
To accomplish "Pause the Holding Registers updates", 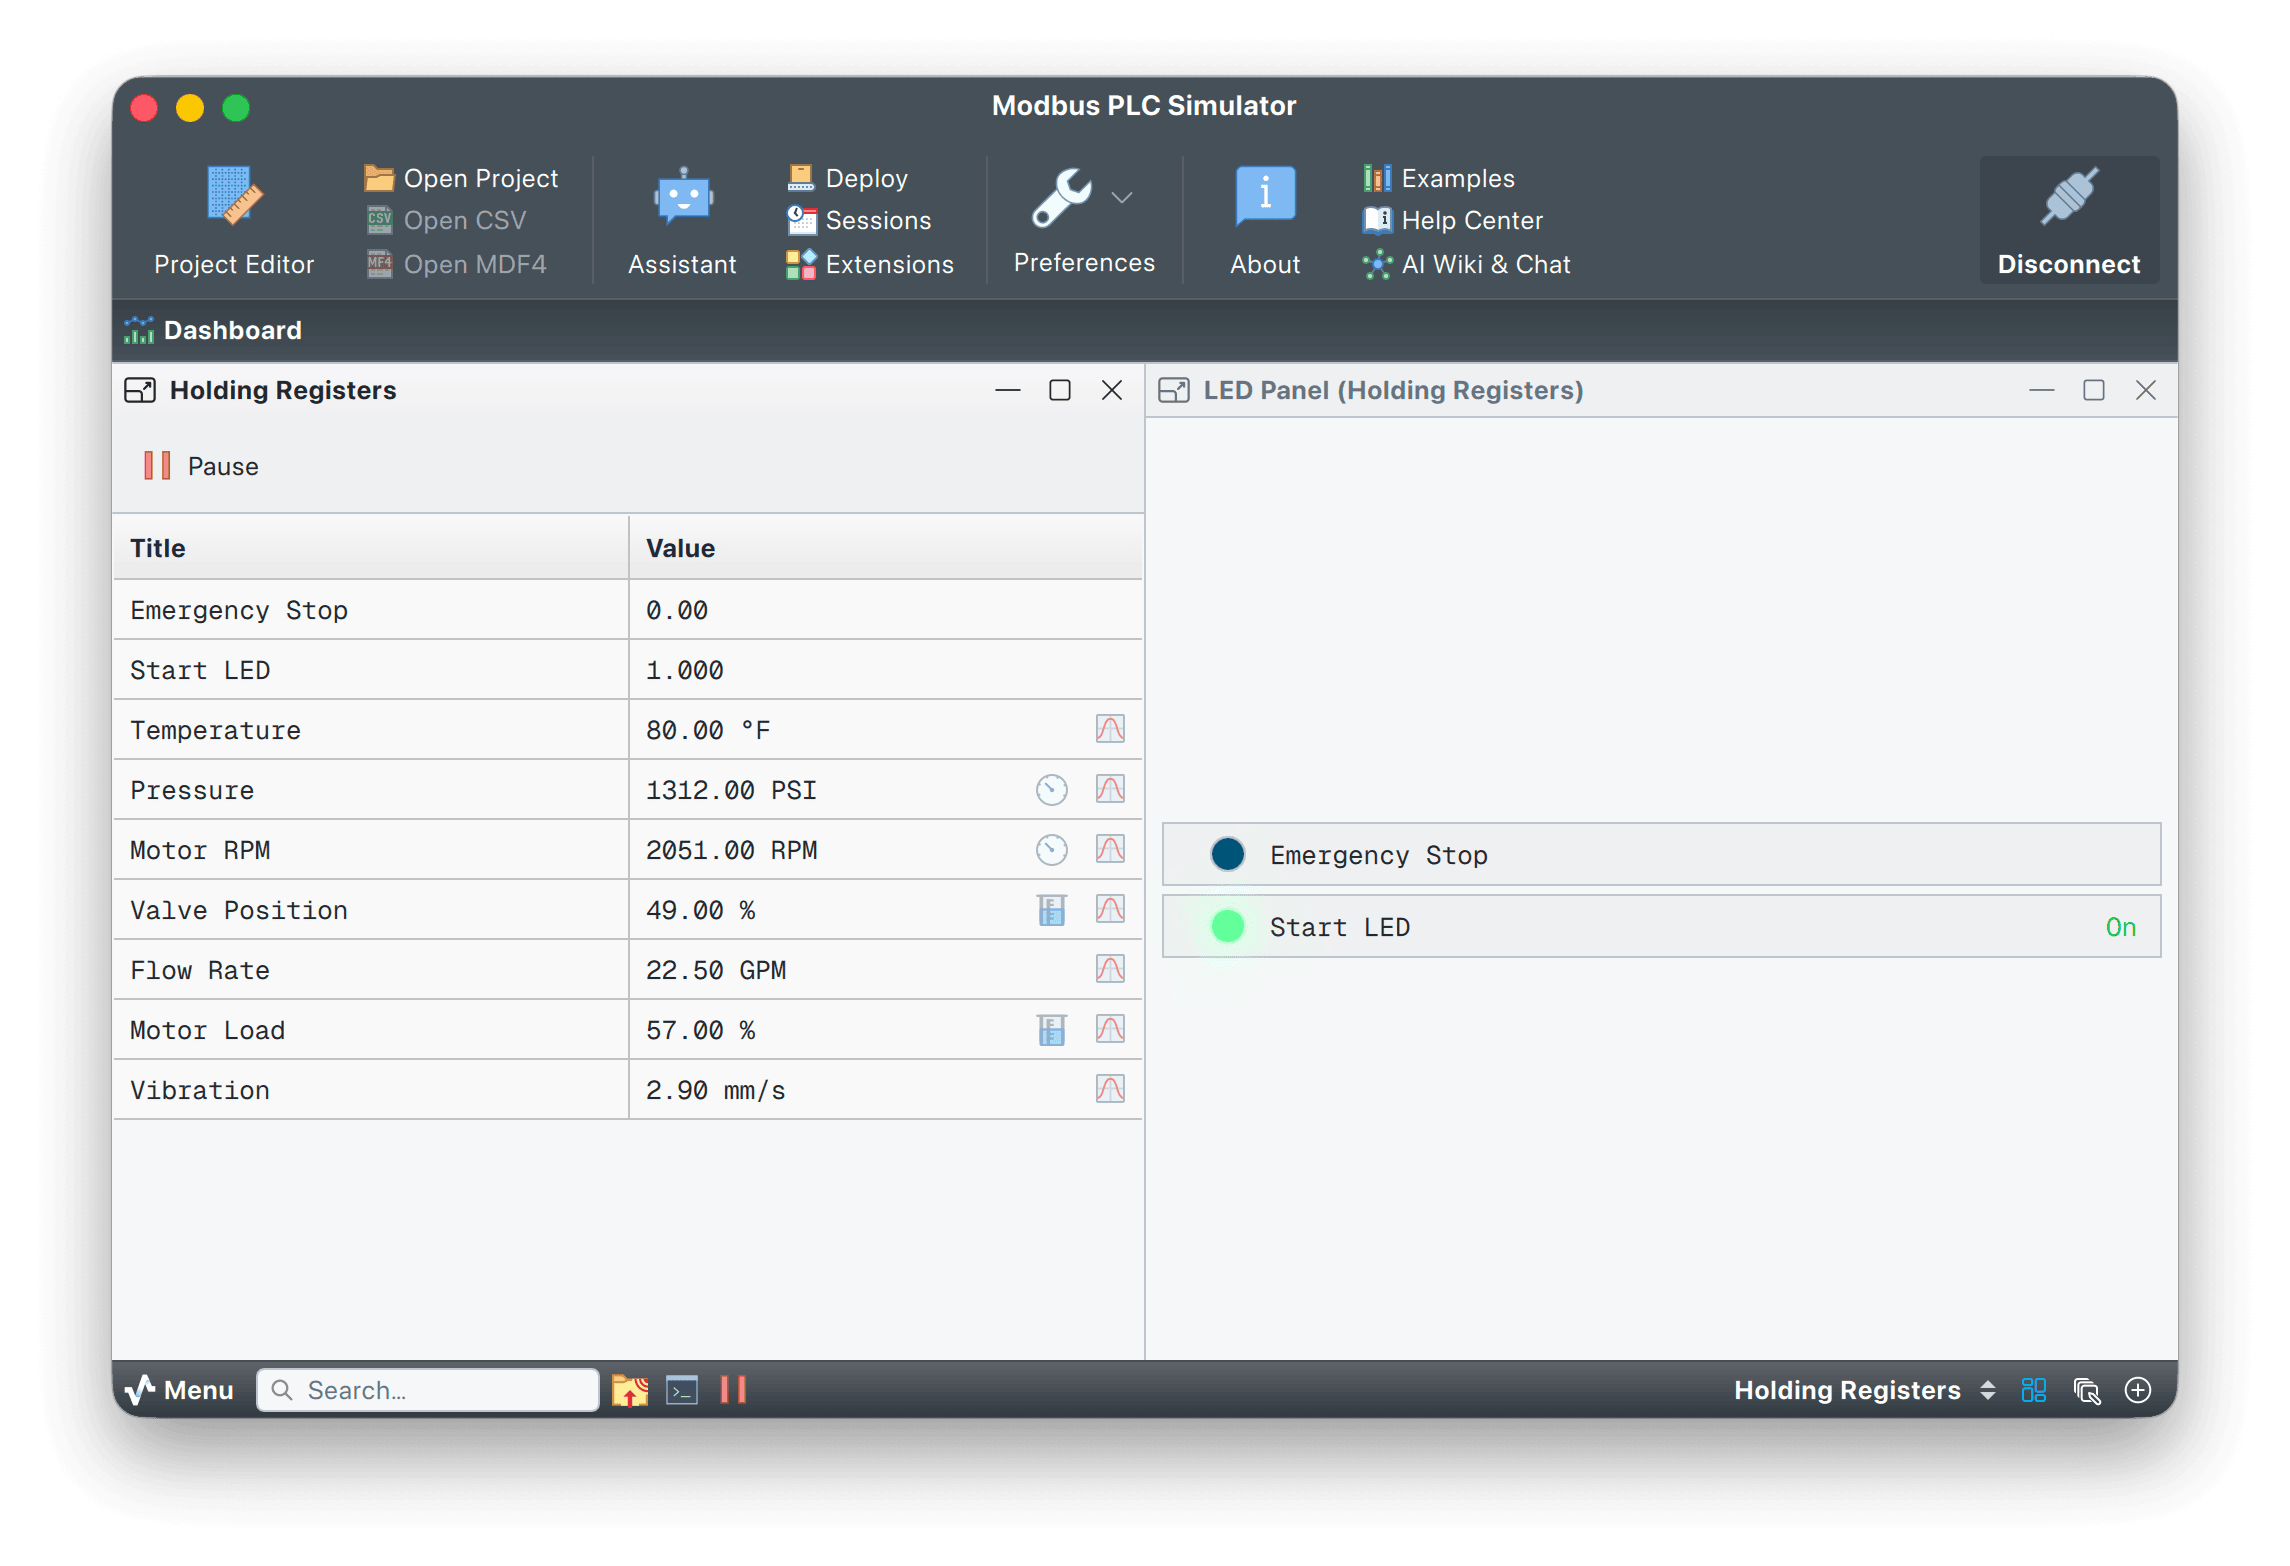I will point(202,466).
